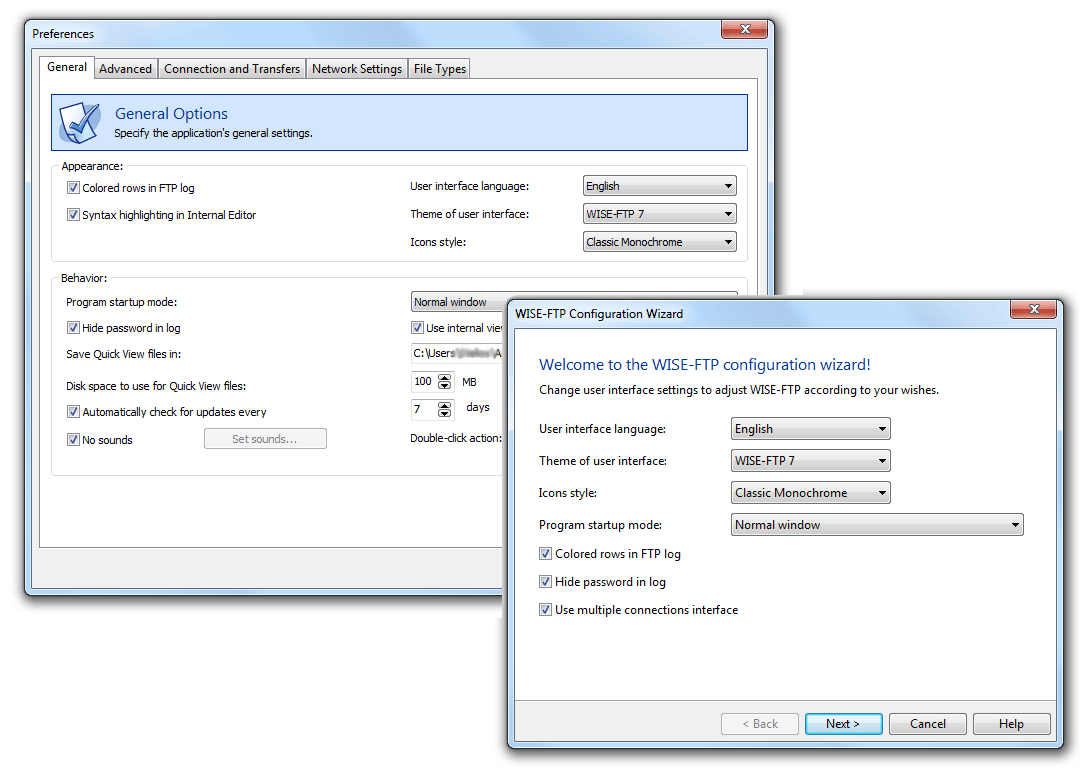Open Help in the configuration wizard
Screen dimensions: 1090x770
tap(1011, 723)
